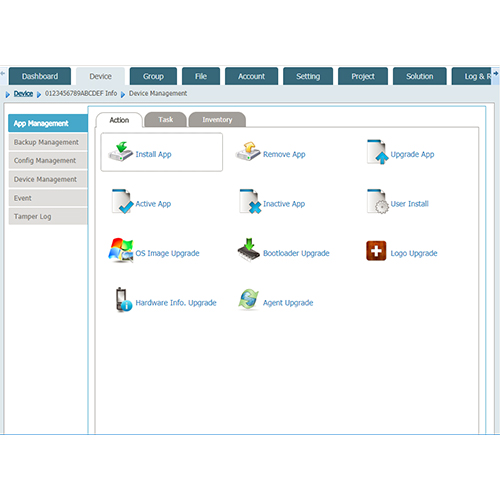Select the Logo Upgrade plus icon
The width and height of the screenshot is (500, 500).
pos(376,251)
